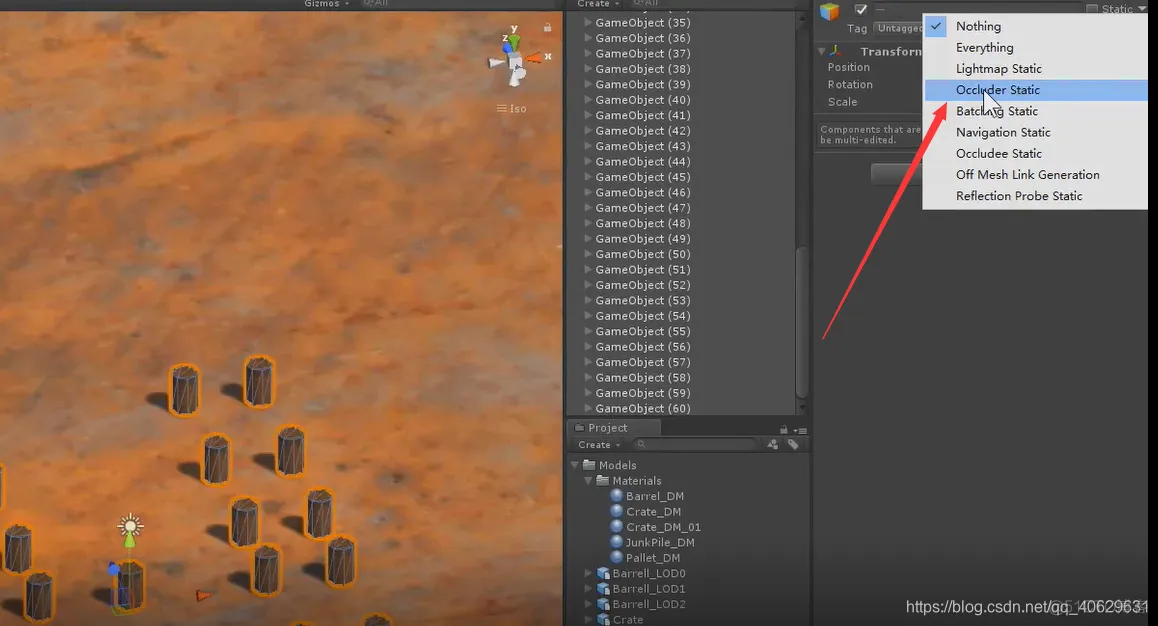Expand the Barrell_LOD0 model arrow
The height and width of the screenshot is (626, 1158).
pos(589,573)
